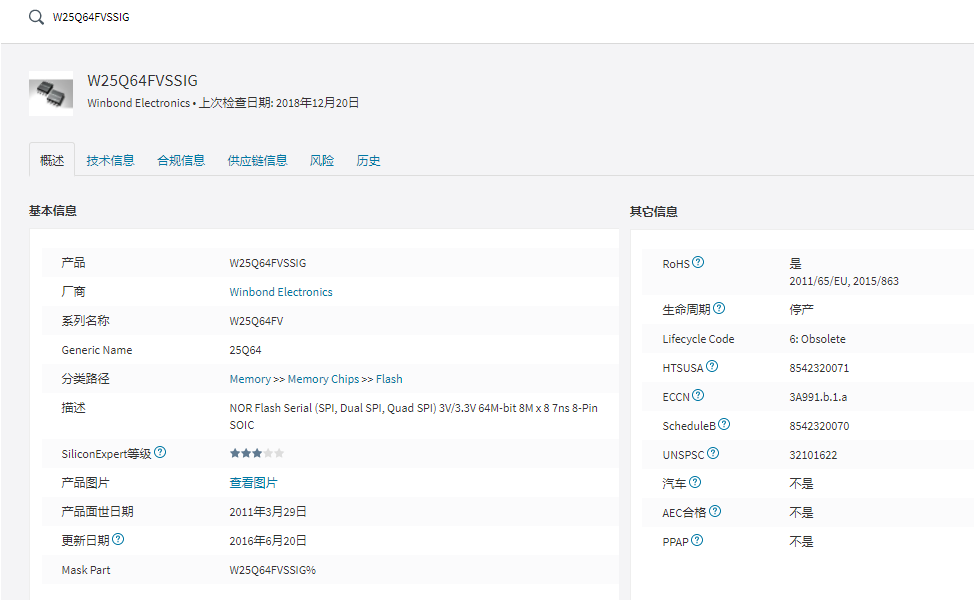Click UNSPSC code 32101622
The height and width of the screenshot is (600, 974).
pos(812,455)
